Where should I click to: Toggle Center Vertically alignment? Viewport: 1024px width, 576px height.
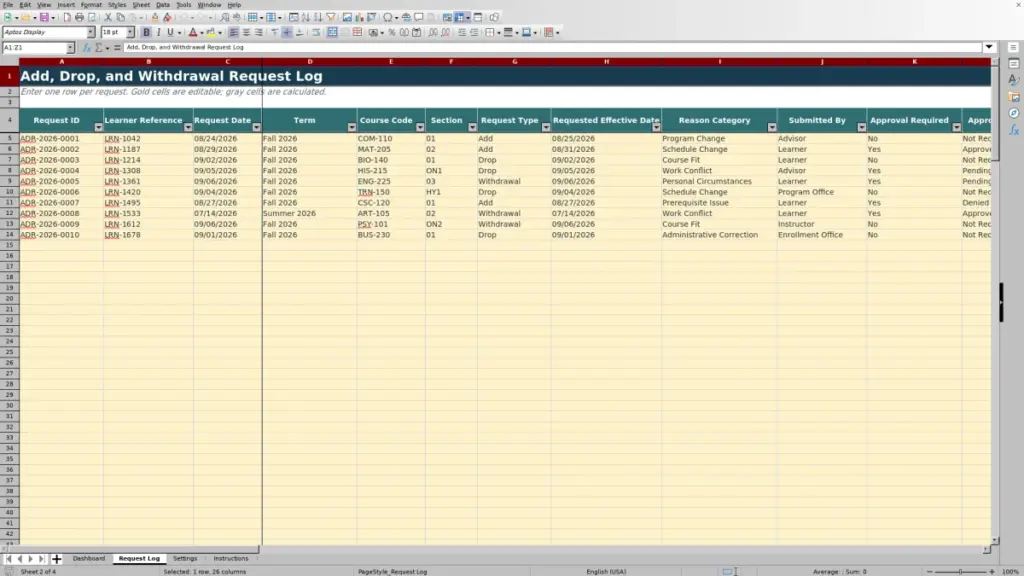coord(287,33)
